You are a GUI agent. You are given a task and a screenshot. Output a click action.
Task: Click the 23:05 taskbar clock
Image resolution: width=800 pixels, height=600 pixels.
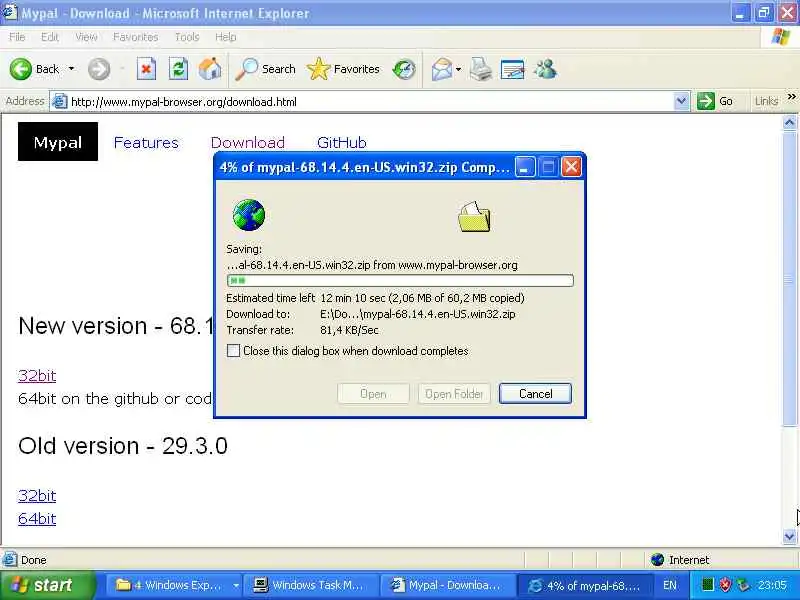(x=772, y=585)
